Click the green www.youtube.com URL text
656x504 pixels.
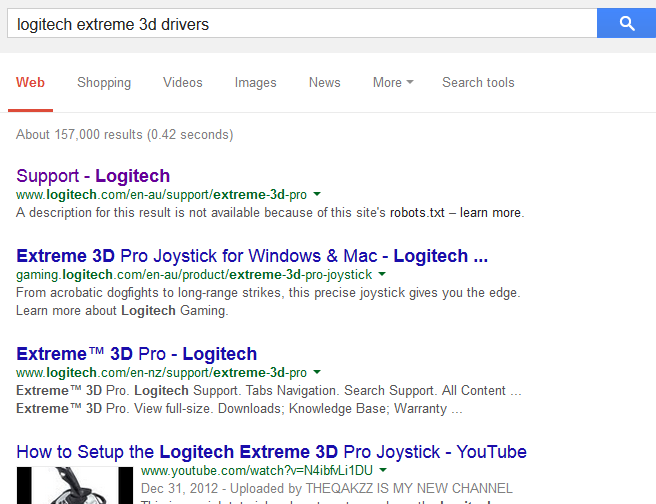click(x=256, y=470)
